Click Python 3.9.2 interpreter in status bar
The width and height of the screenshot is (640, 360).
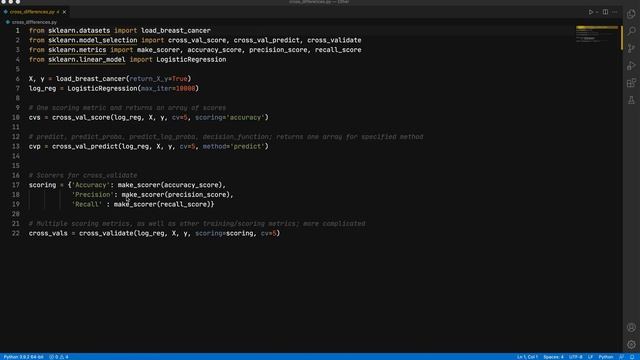(x=24, y=357)
